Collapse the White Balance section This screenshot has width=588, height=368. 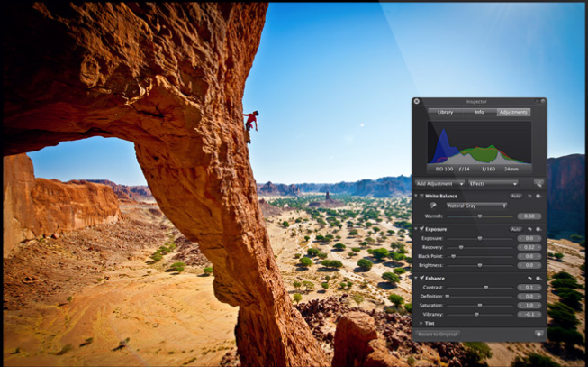coord(416,196)
